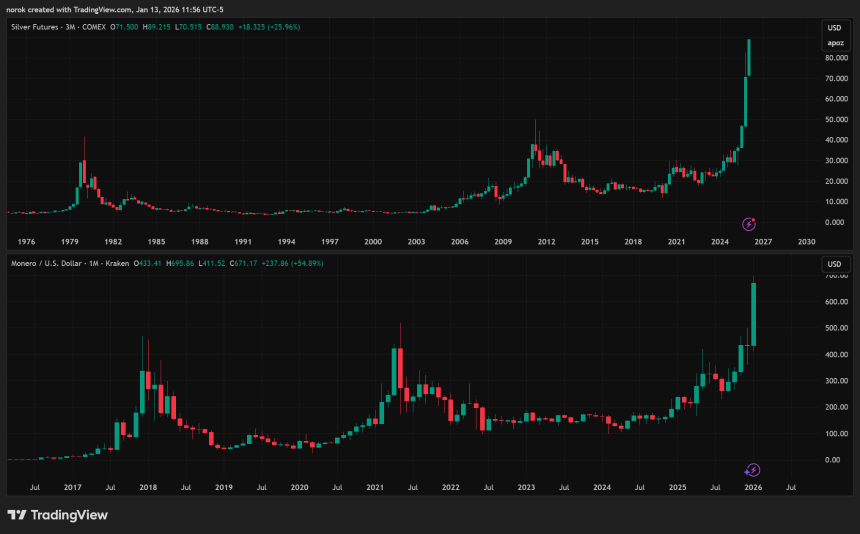Open the USD currency selector on Silver chart
Screen dimensions: 860x534
(x=834, y=28)
